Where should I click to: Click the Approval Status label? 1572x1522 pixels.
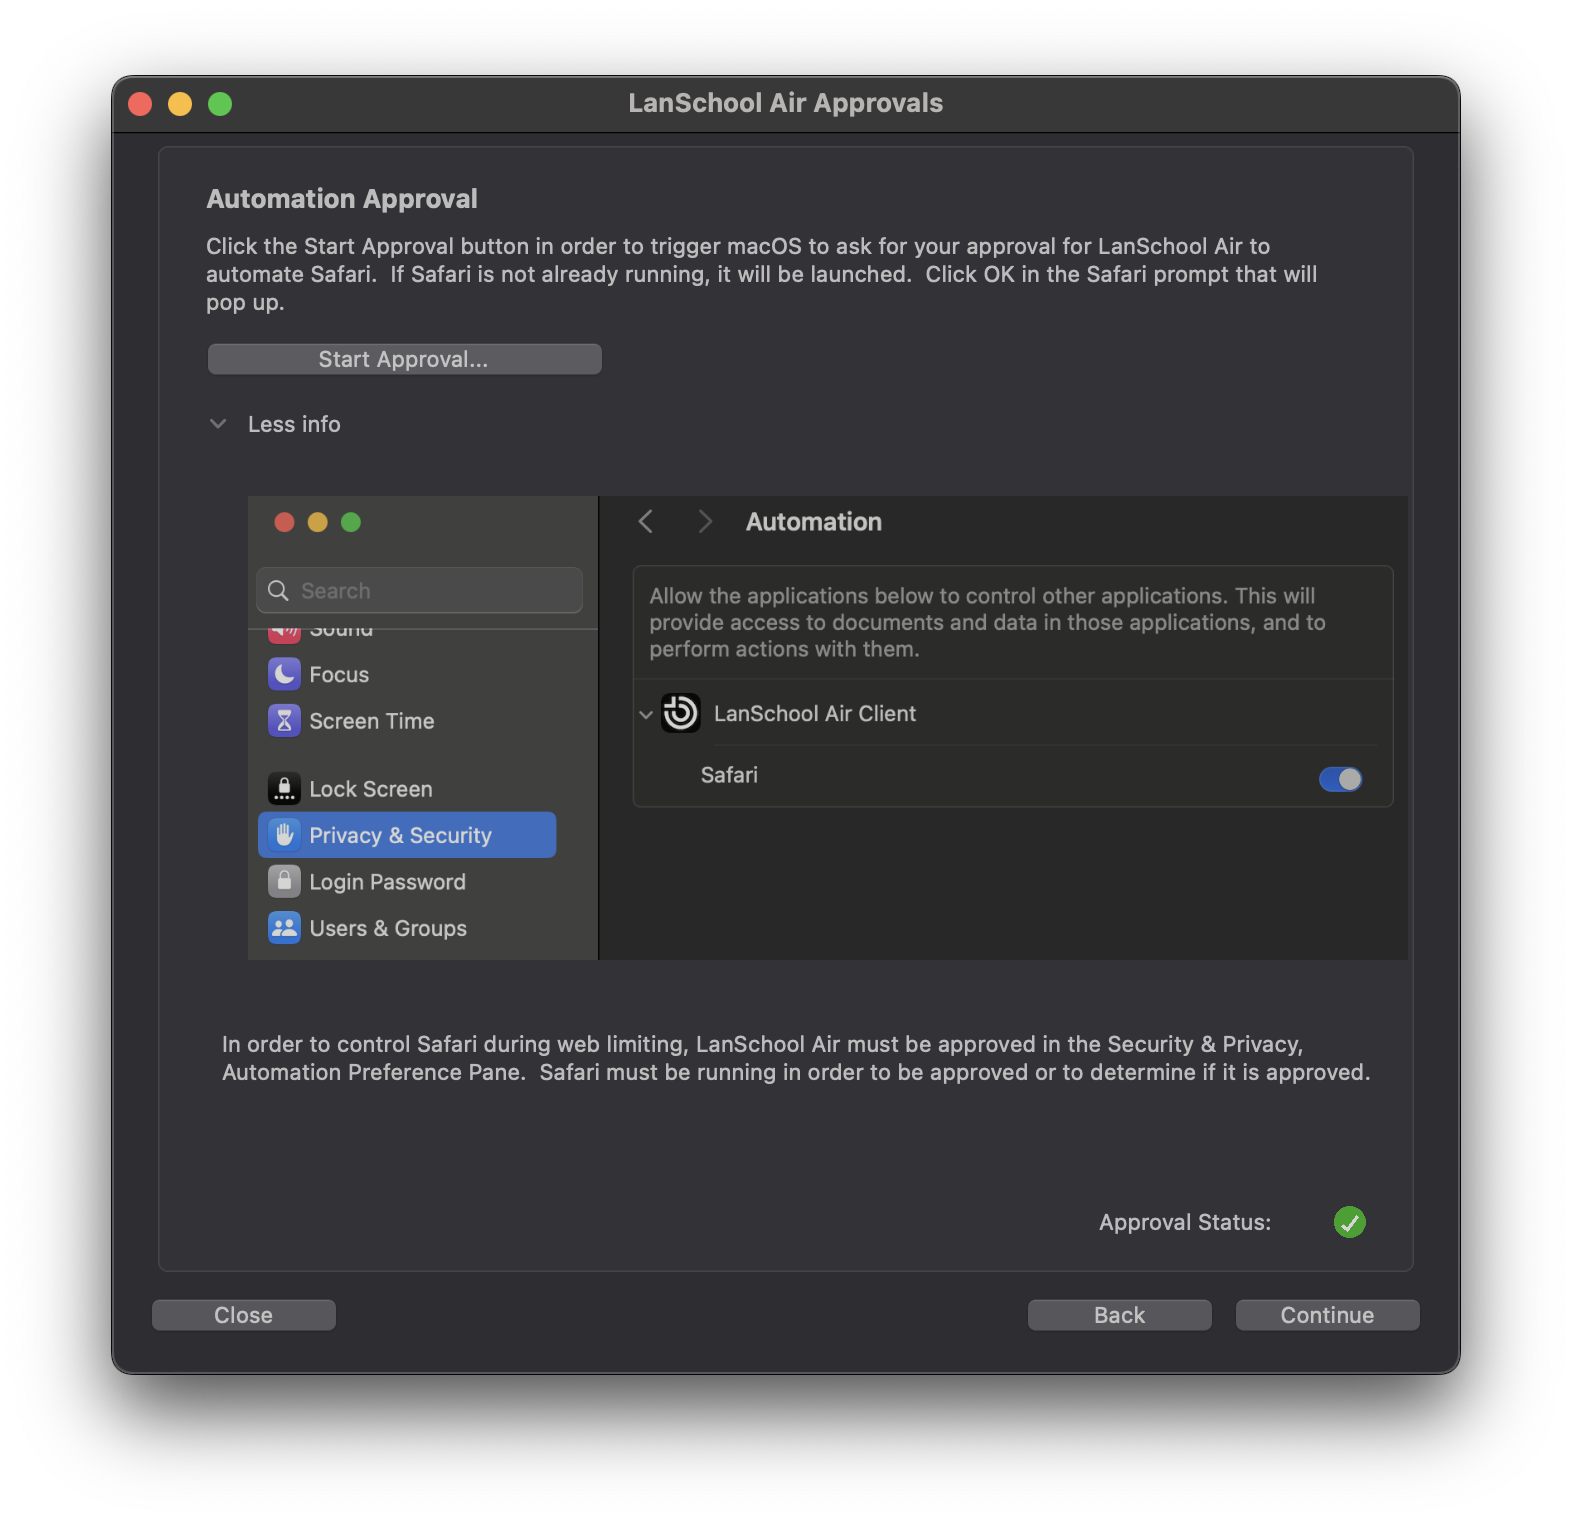tap(1185, 1222)
